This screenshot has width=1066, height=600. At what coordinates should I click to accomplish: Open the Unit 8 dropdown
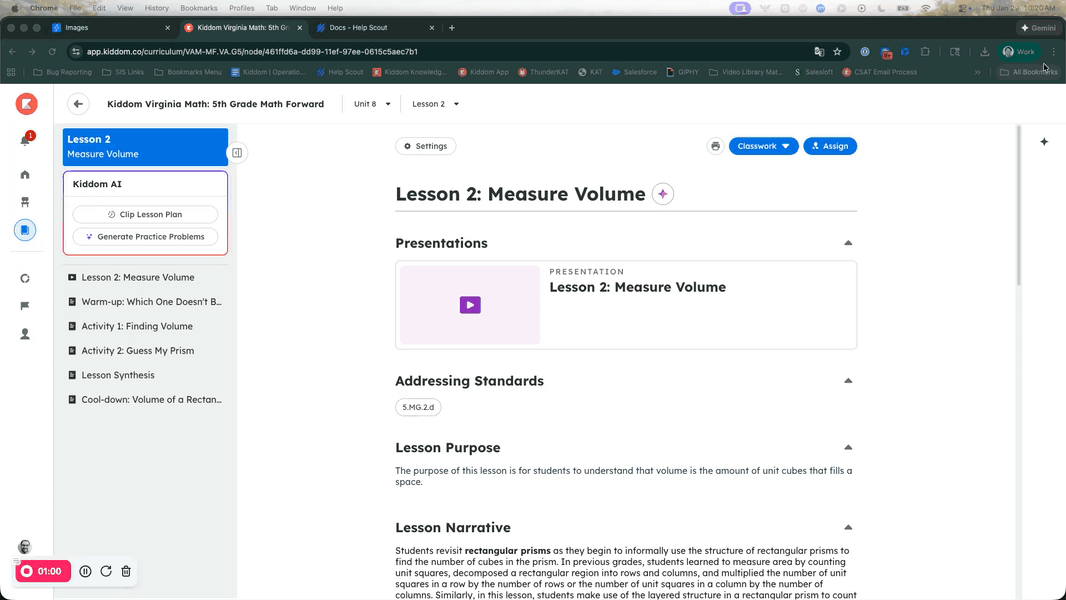coord(372,104)
